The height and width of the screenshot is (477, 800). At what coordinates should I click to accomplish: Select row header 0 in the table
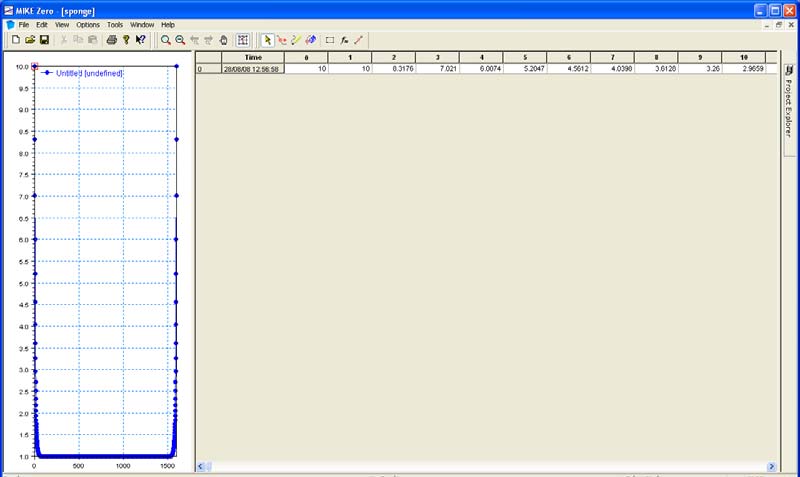[209, 68]
